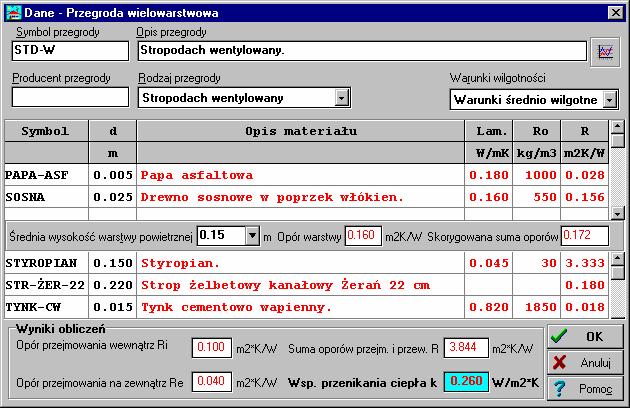Select the STYROPIAN symbol cell

click(46, 263)
